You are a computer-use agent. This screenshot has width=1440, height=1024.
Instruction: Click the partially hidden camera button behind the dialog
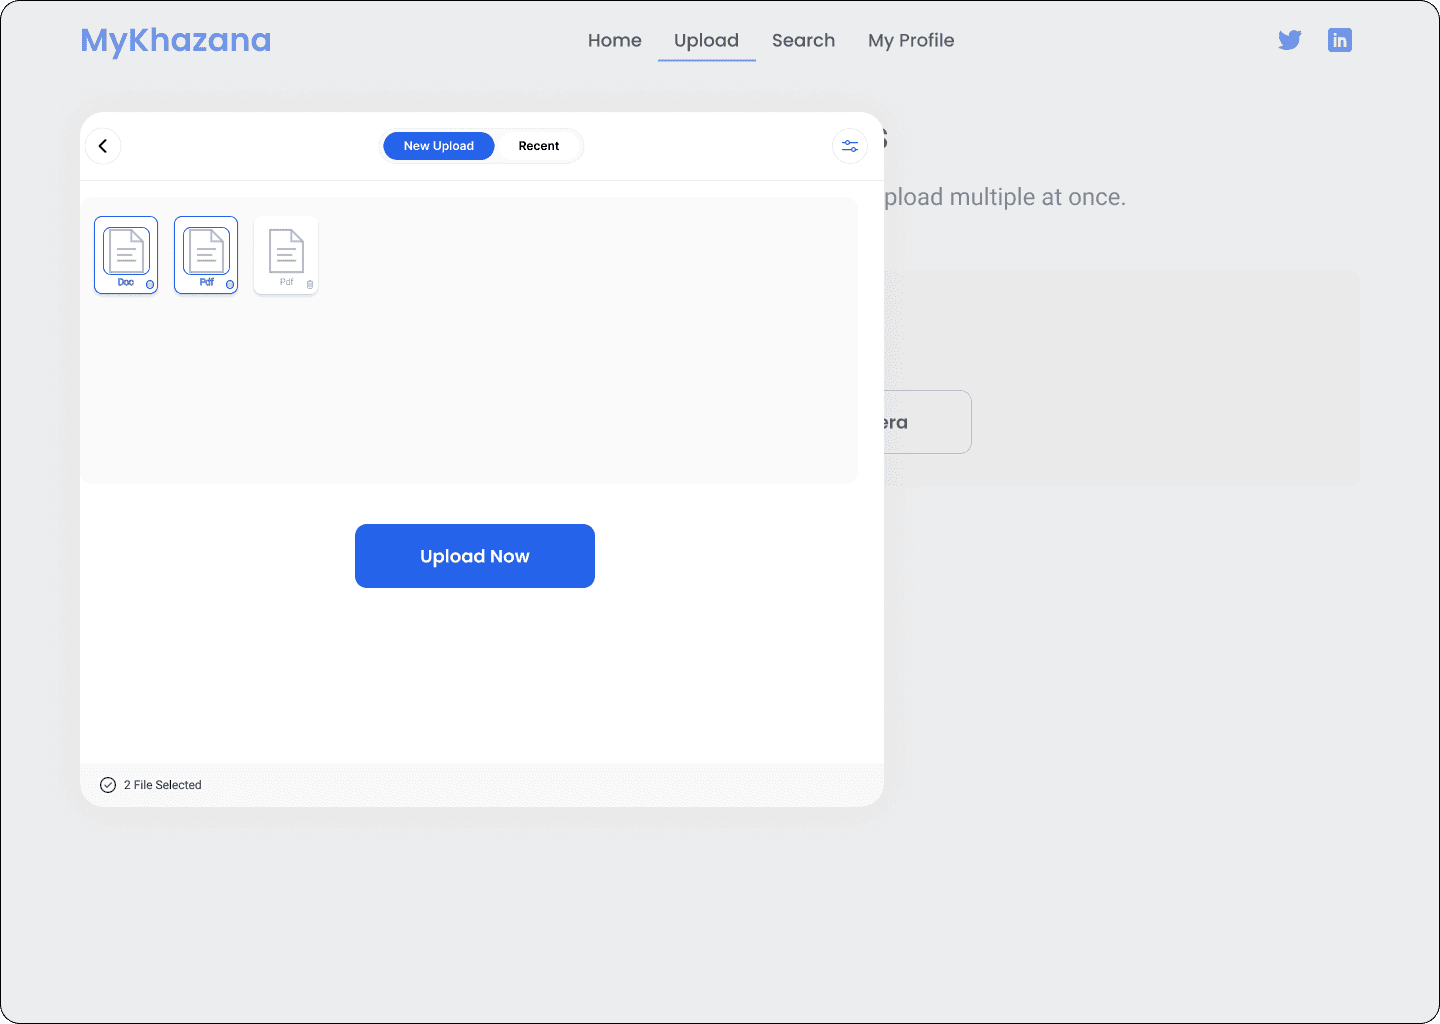(x=927, y=422)
